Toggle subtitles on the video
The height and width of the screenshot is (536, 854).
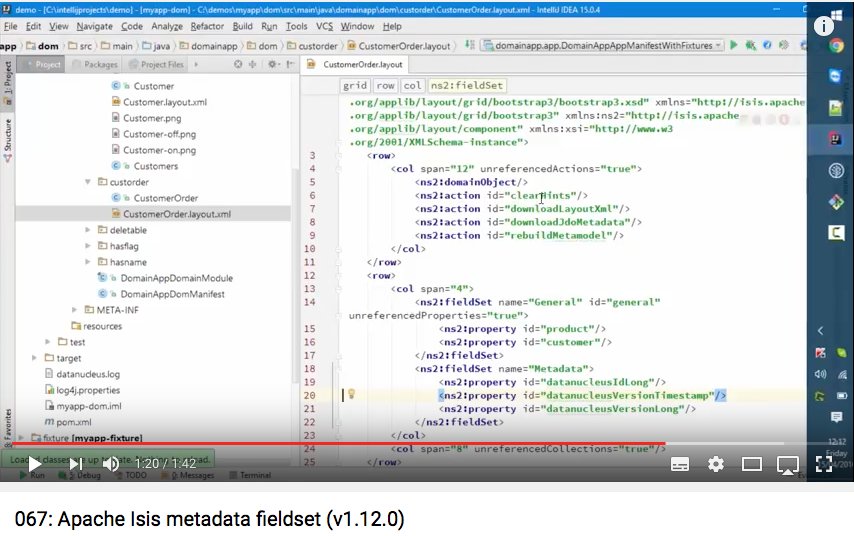pyautogui.click(x=680, y=464)
